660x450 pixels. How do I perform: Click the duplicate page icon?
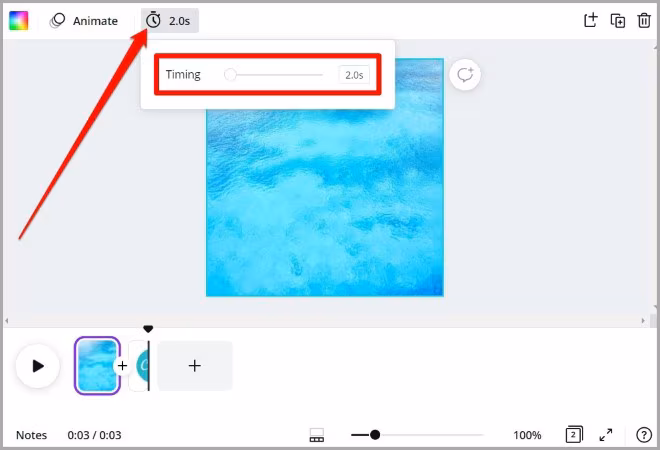tap(617, 21)
